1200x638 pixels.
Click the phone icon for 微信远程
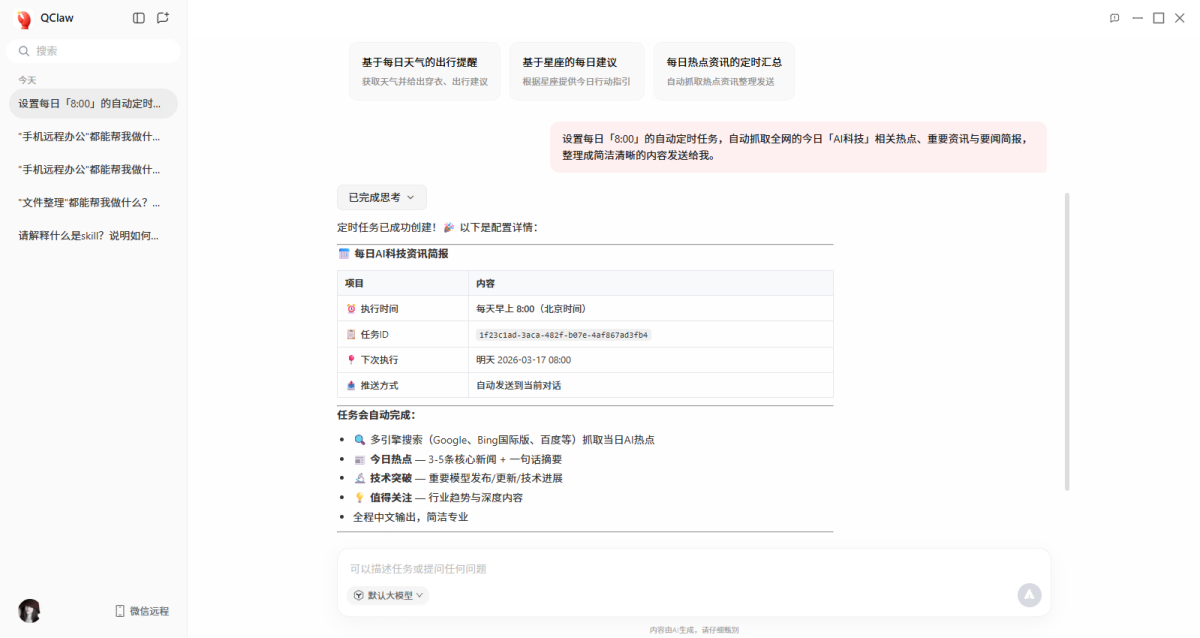point(120,611)
